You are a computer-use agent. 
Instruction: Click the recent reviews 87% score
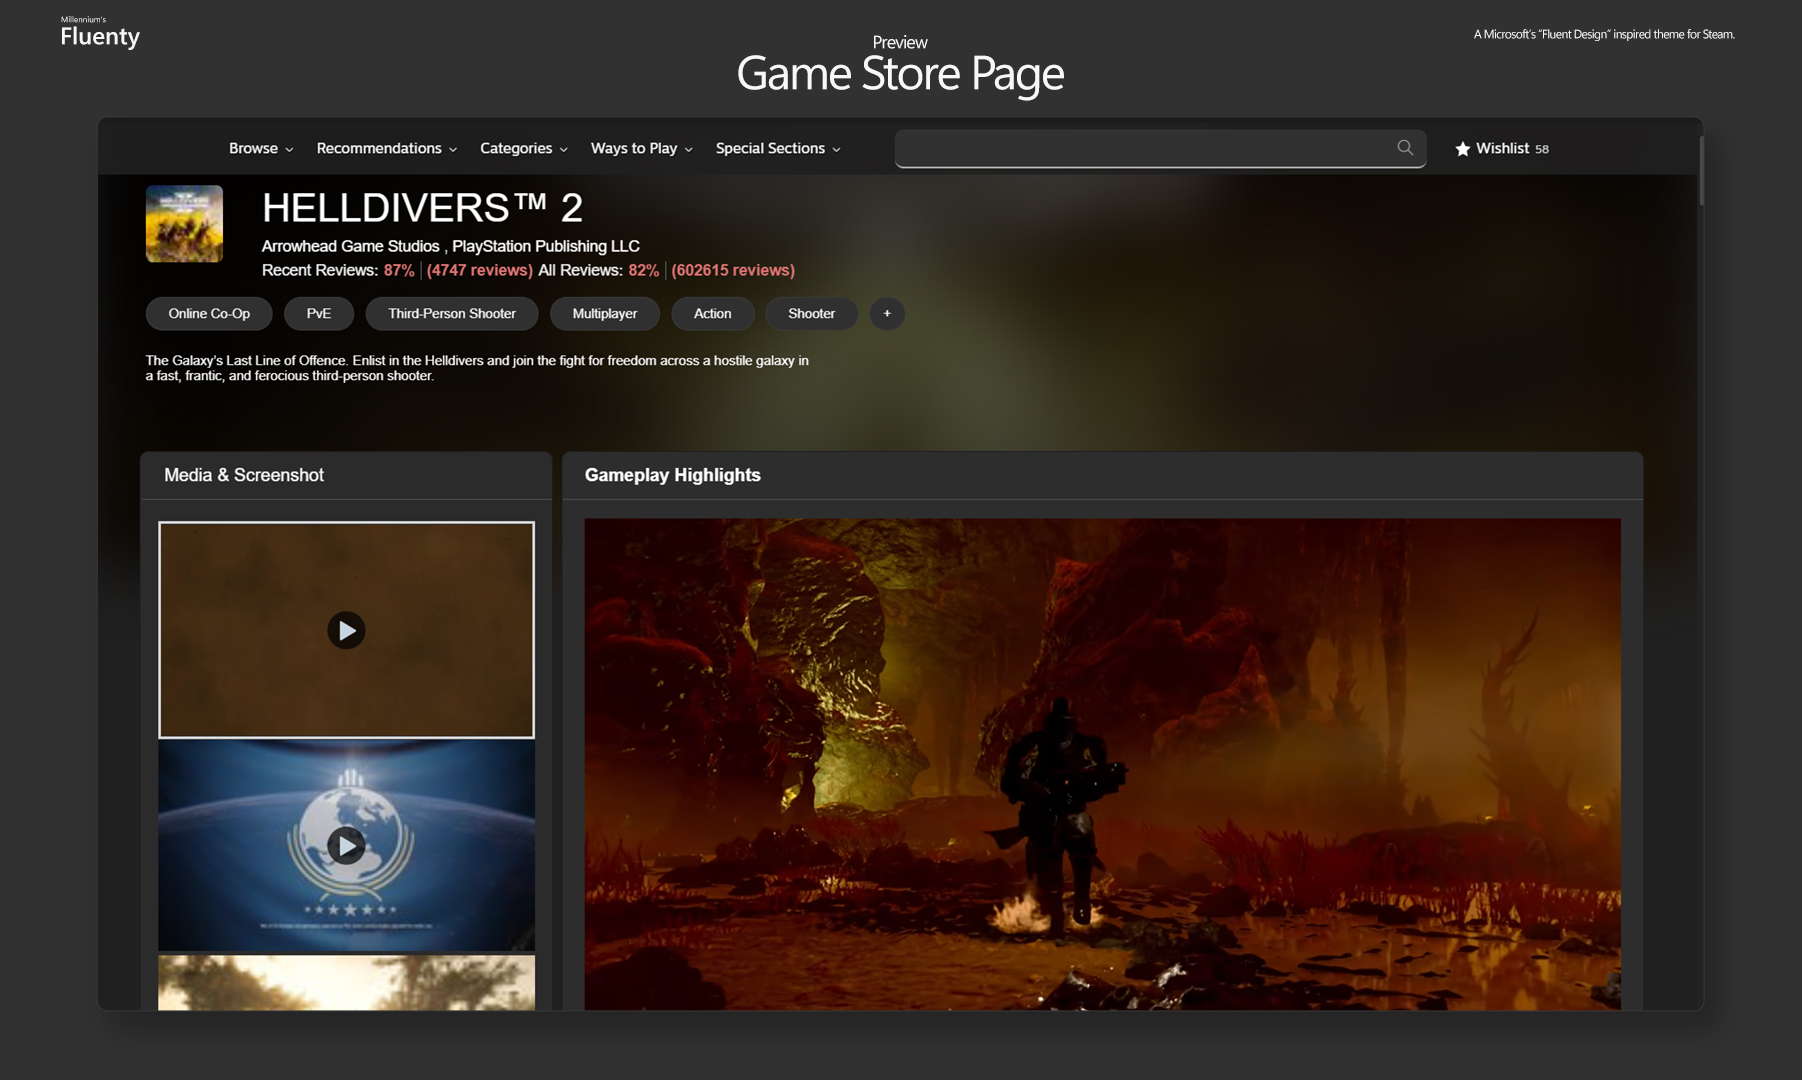point(399,270)
